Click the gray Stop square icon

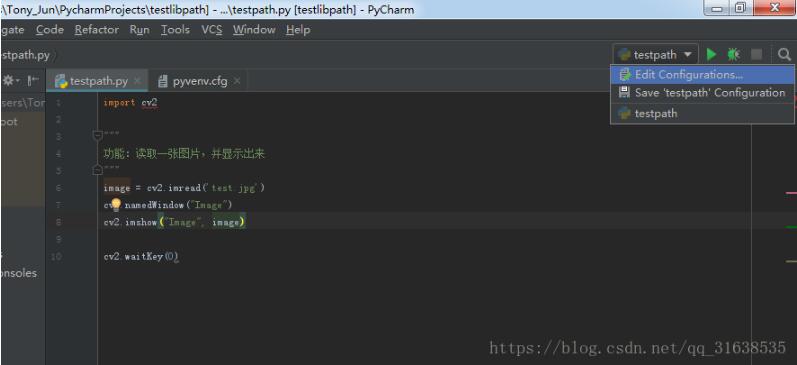[757, 54]
